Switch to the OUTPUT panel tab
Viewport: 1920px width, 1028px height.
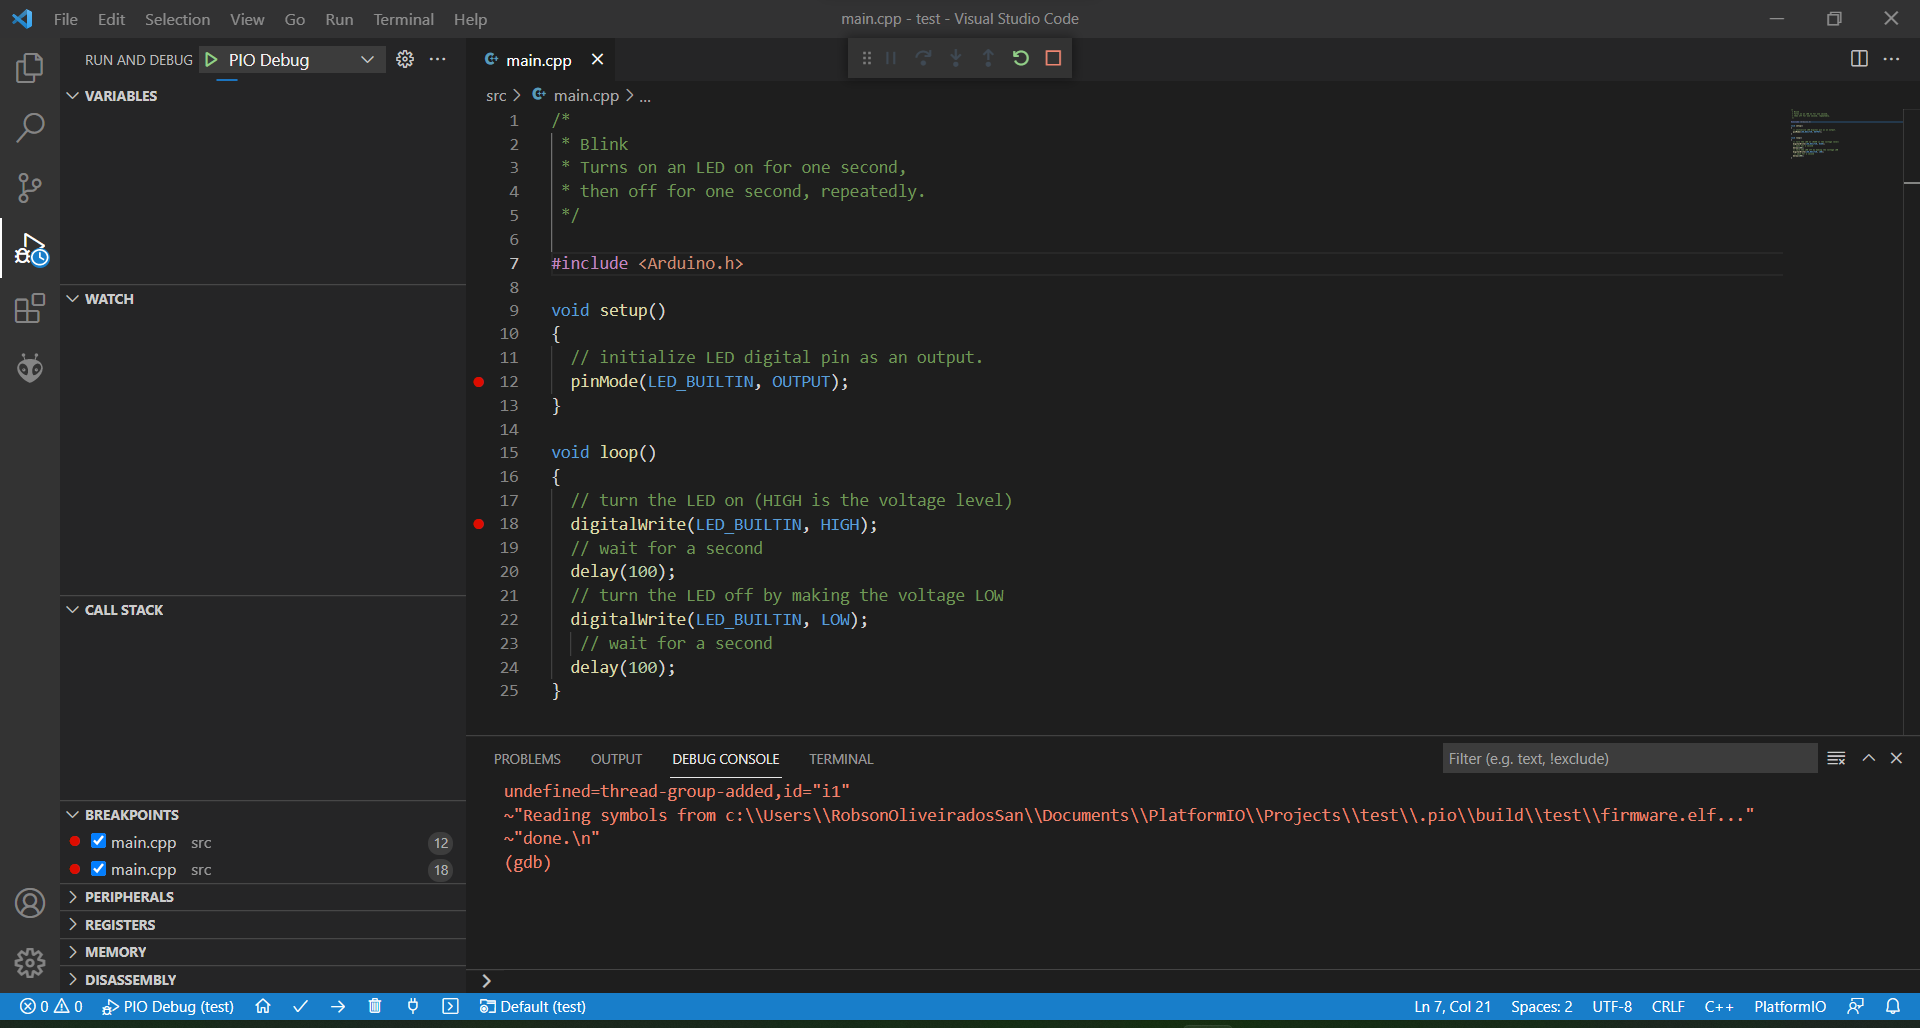point(616,759)
